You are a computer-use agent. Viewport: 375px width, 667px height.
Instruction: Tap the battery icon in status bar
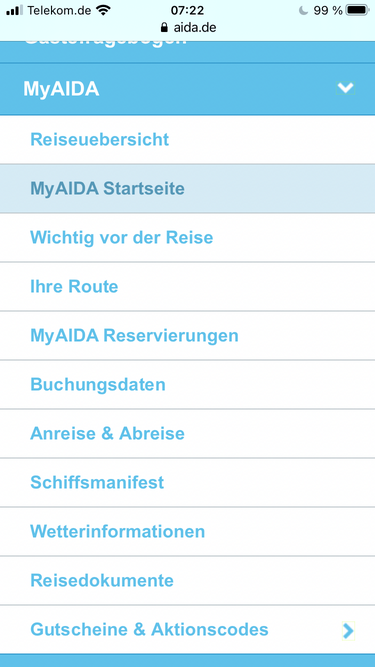point(357,10)
